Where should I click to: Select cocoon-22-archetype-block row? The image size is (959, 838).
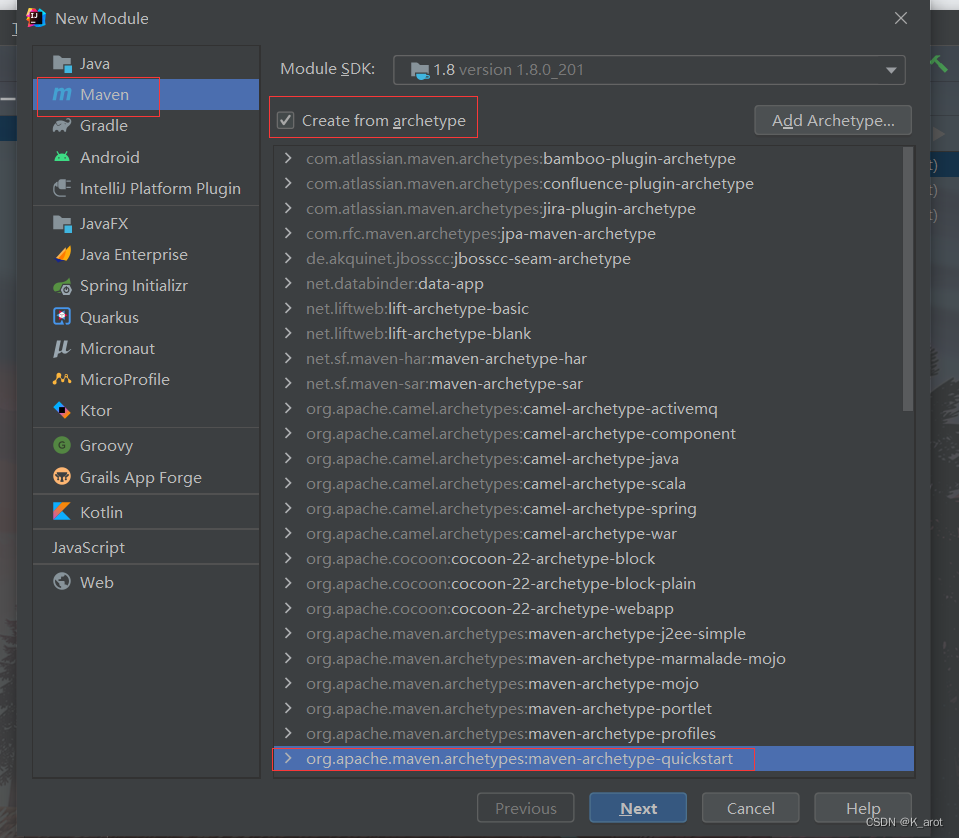pos(593,558)
